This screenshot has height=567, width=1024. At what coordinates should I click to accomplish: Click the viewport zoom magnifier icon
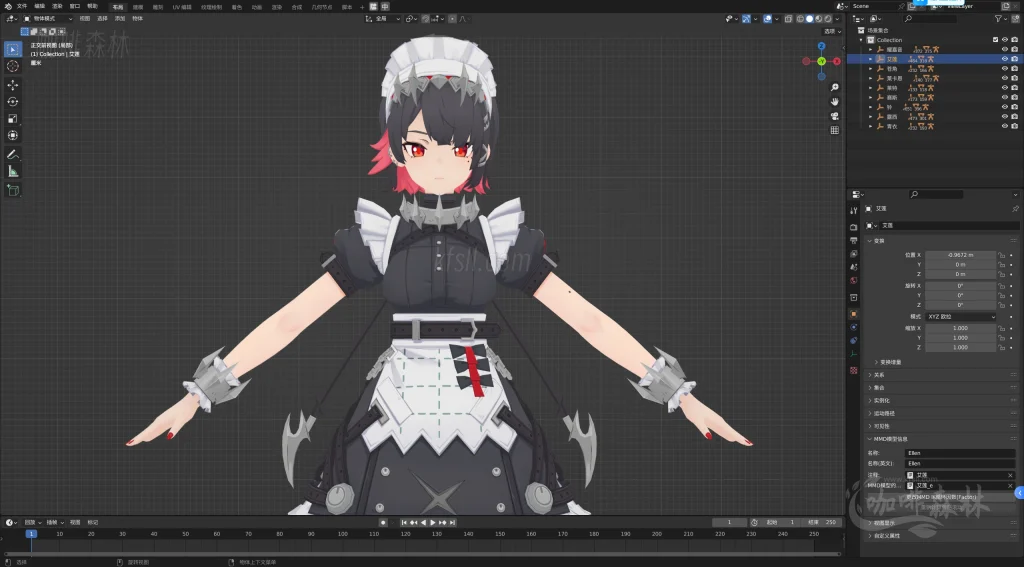[835, 87]
